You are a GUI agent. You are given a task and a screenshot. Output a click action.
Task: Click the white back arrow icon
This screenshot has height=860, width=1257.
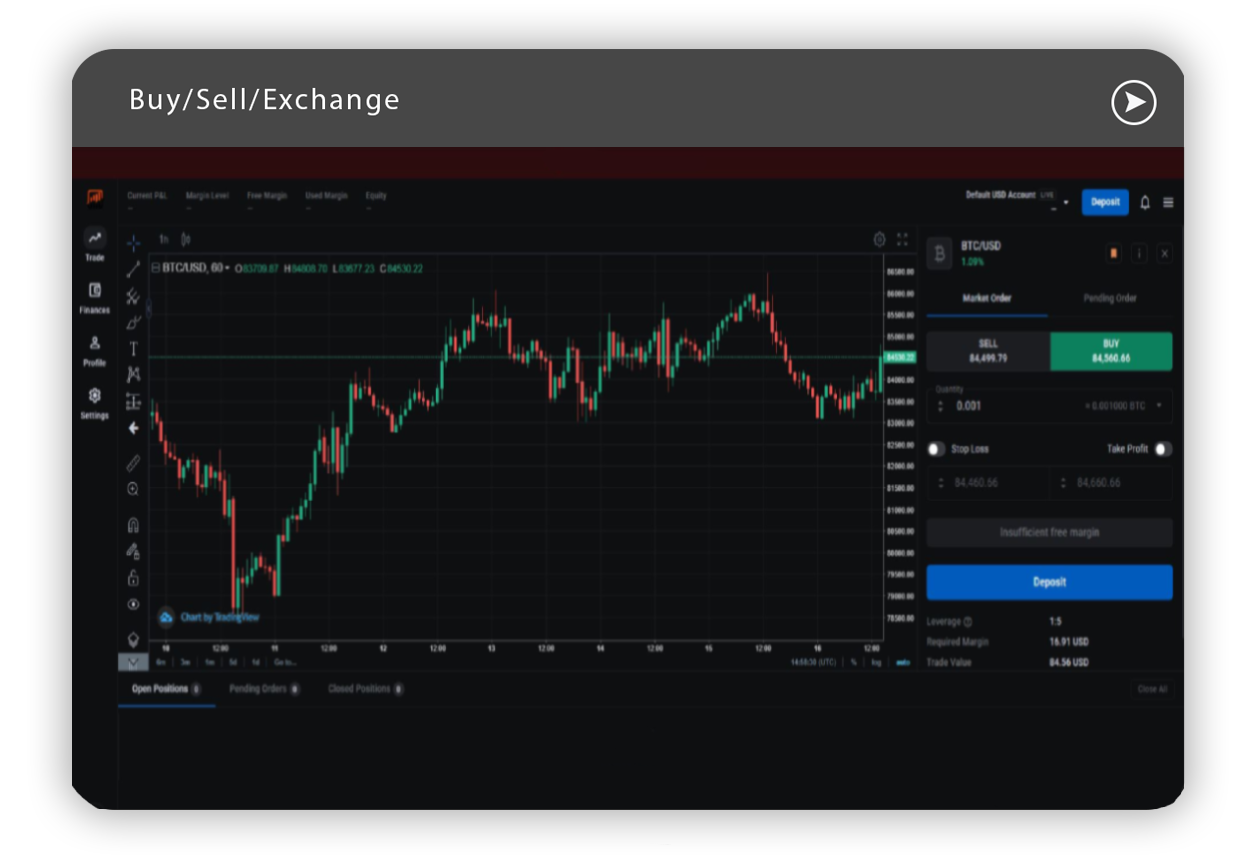(x=133, y=428)
